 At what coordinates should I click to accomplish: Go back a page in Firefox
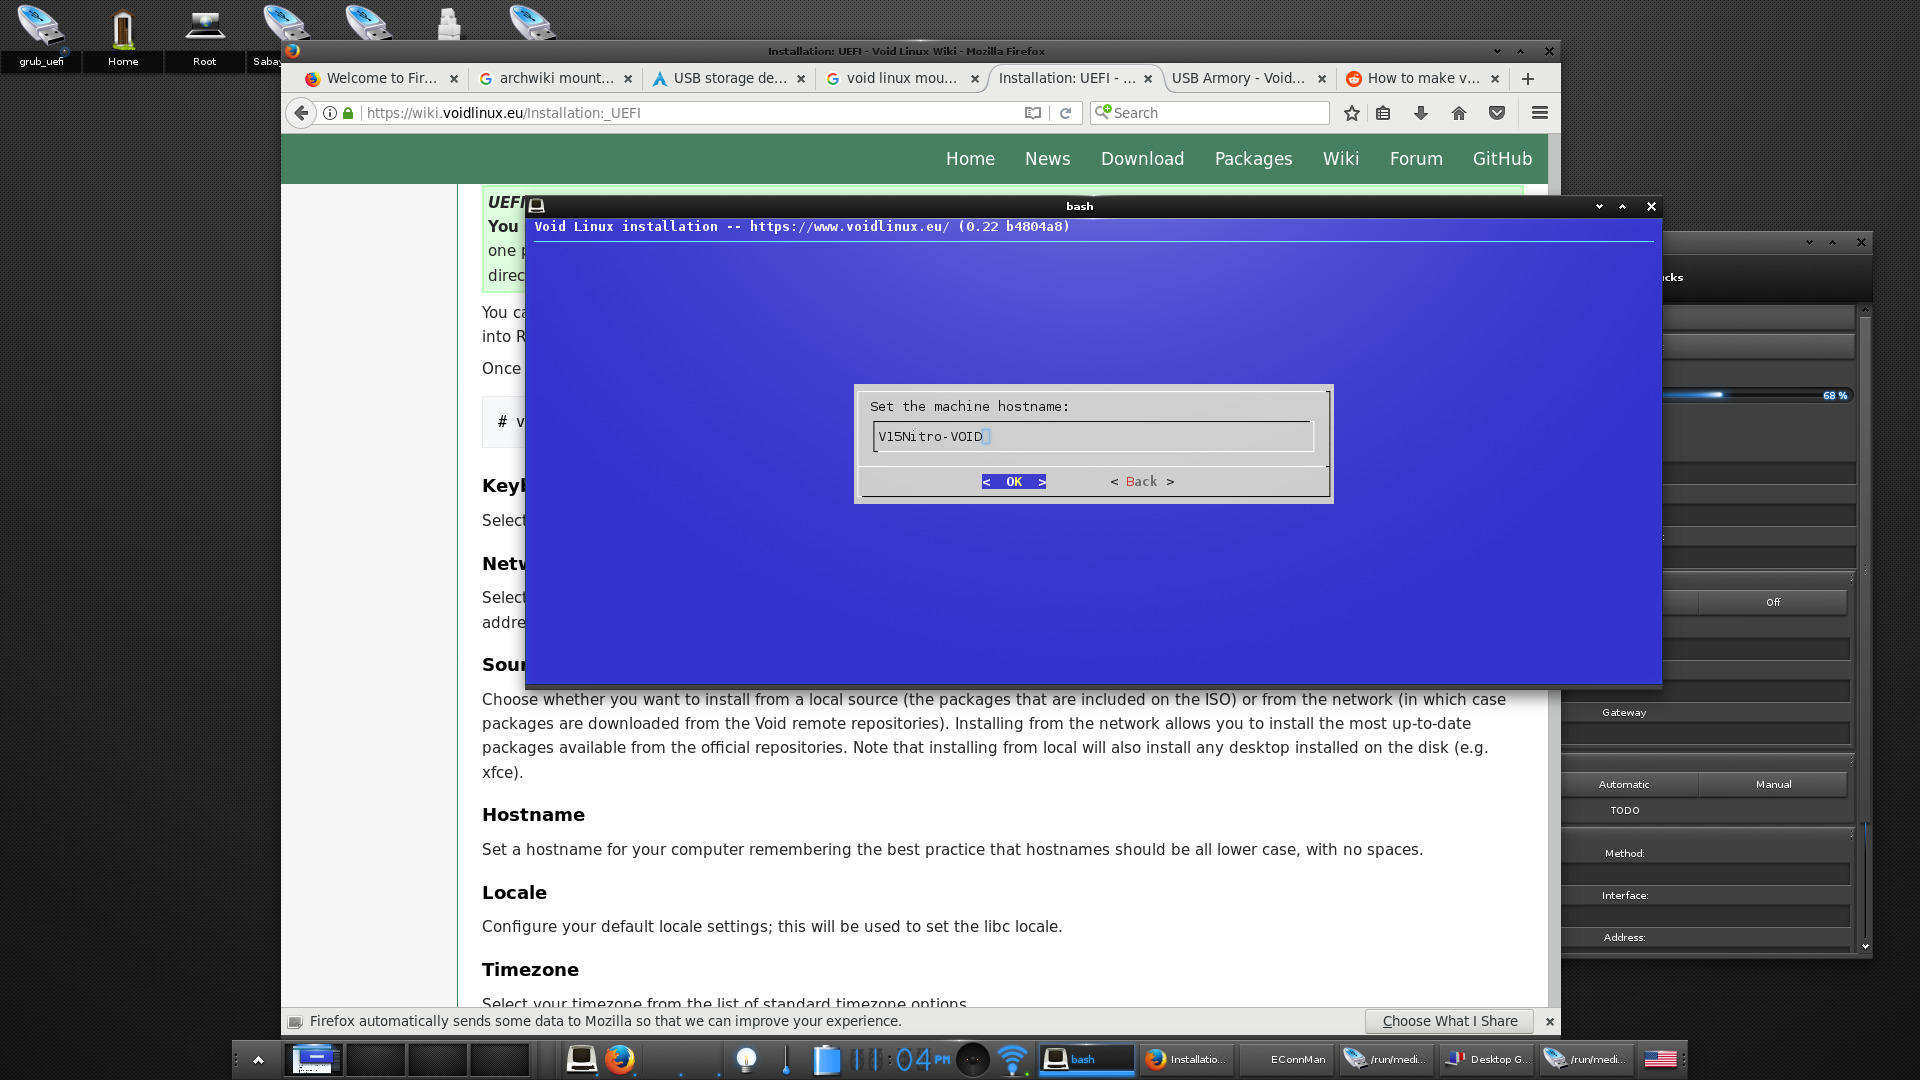301,113
